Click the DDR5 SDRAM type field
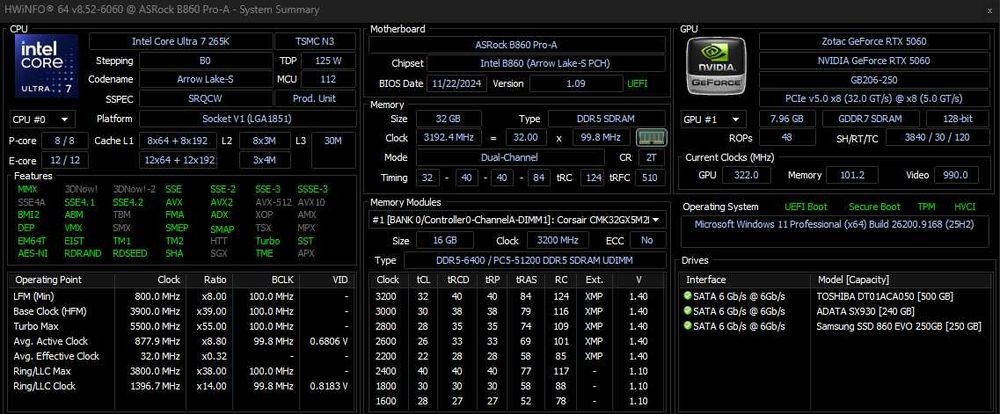The width and height of the screenshot is (1000, 414). [x=607, y=119]
